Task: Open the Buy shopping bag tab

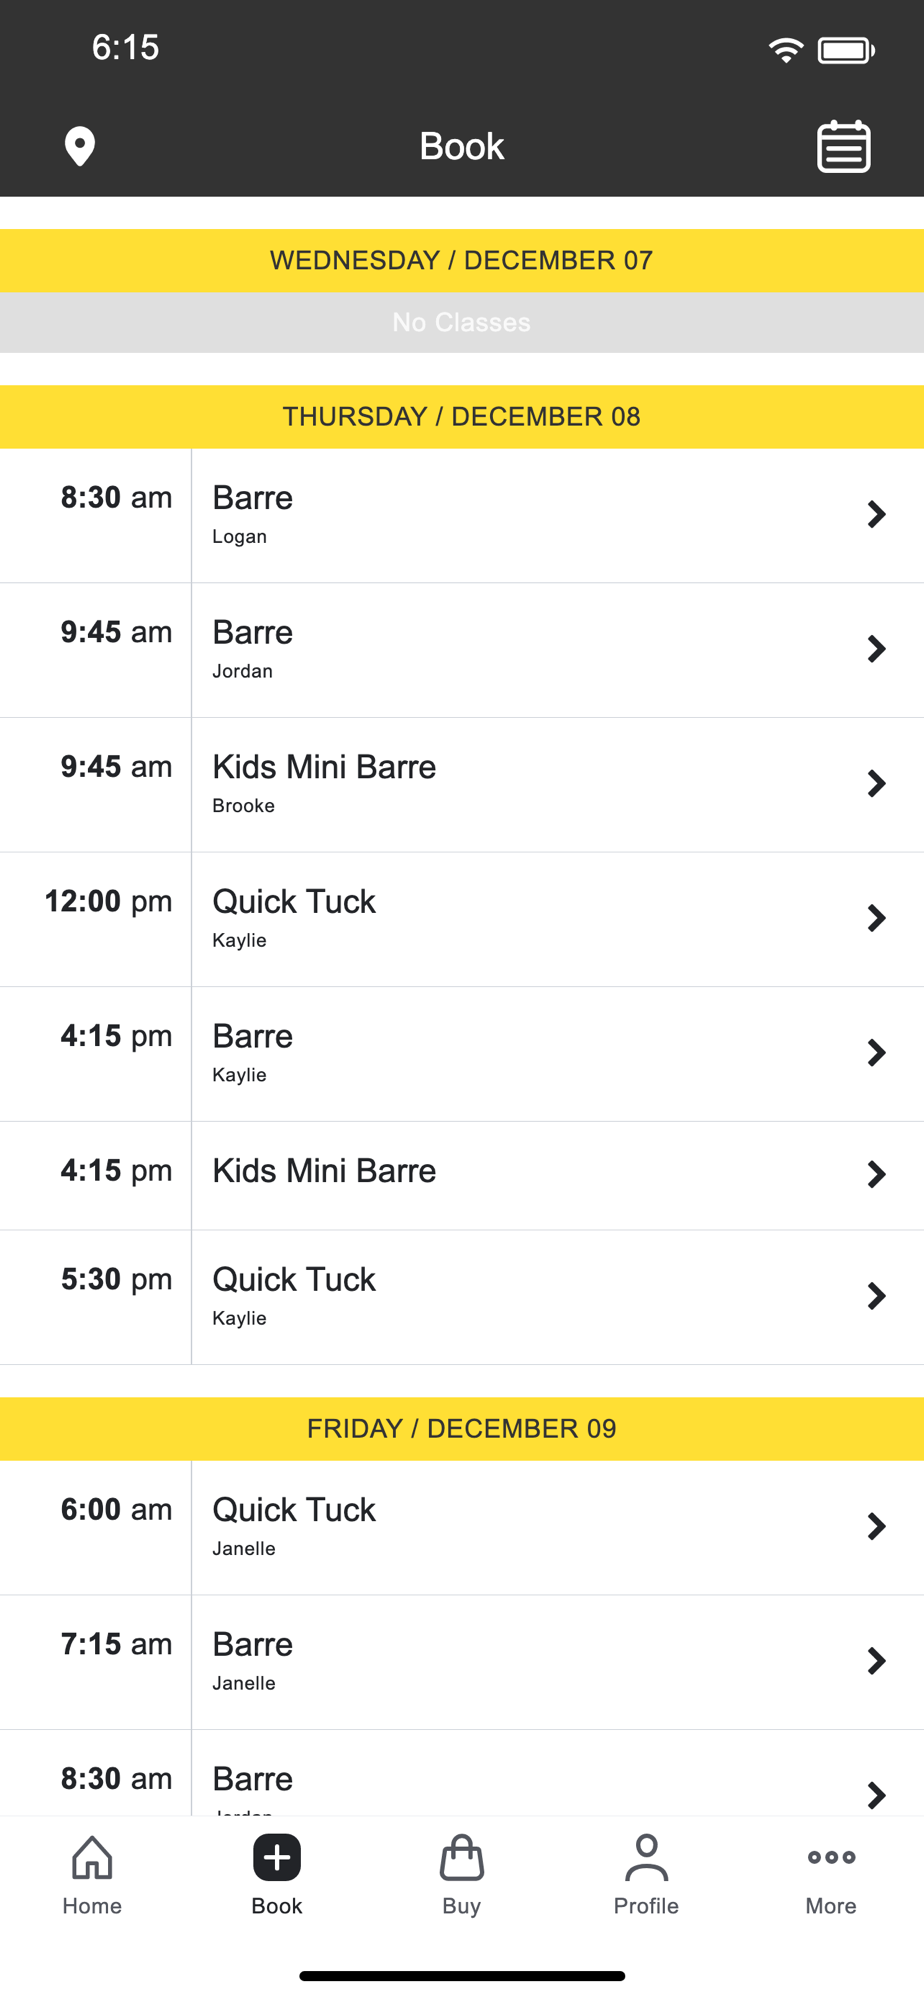Action: (x=461, y=1875)
